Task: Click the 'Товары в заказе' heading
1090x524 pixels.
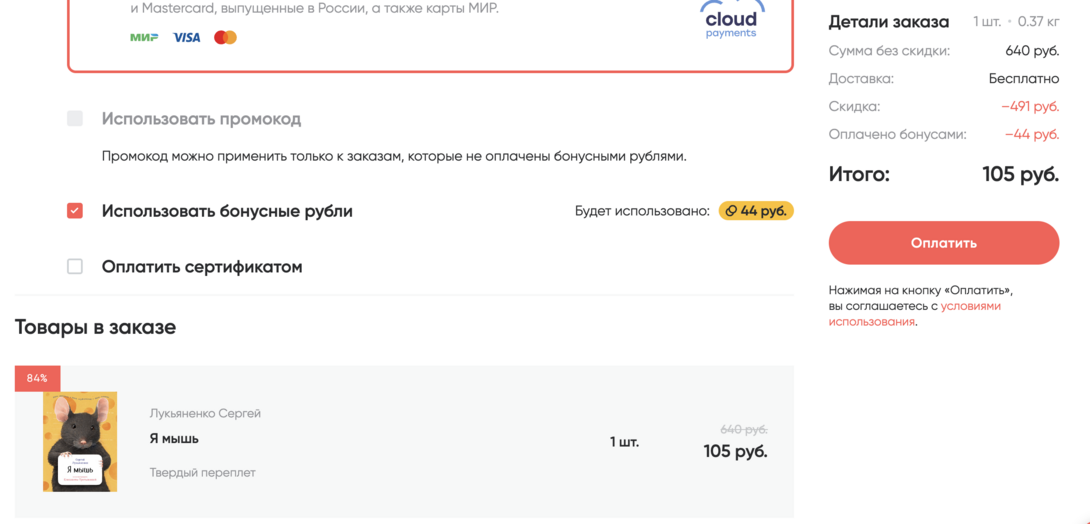Action: [x=95, y=327]
